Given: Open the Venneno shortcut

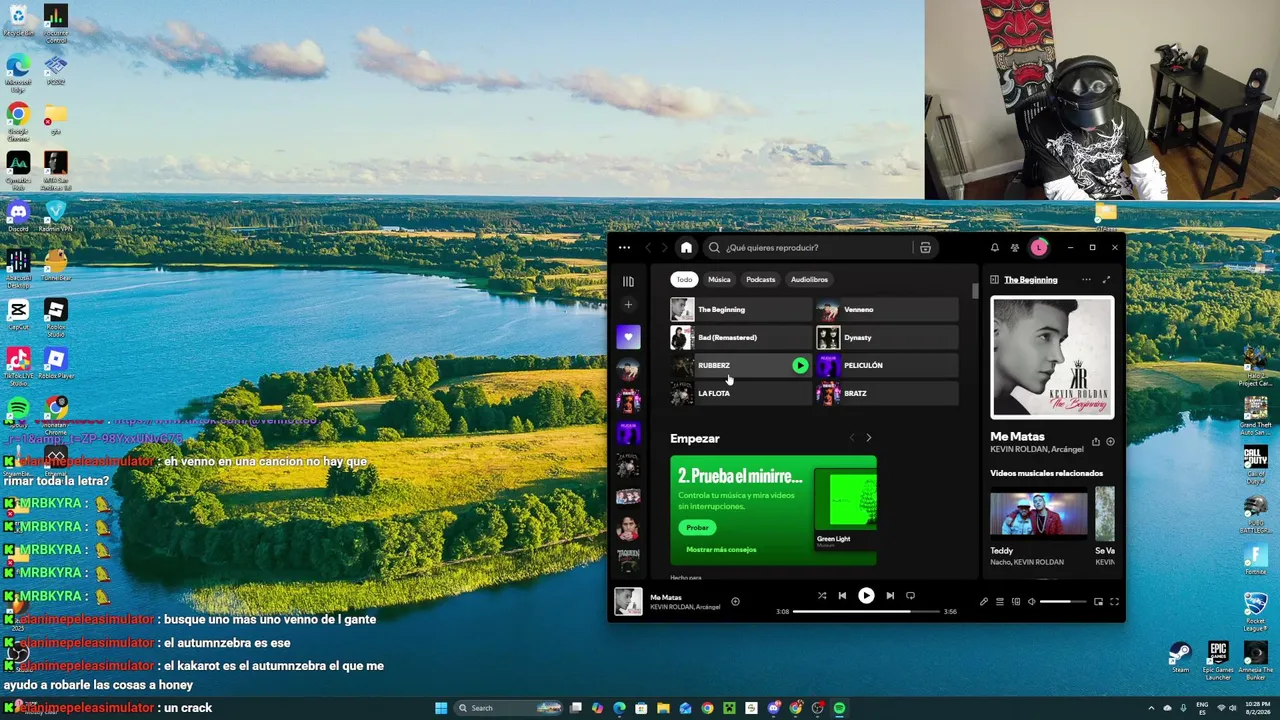Looking at the screenshot, I should tap(887, 310).
